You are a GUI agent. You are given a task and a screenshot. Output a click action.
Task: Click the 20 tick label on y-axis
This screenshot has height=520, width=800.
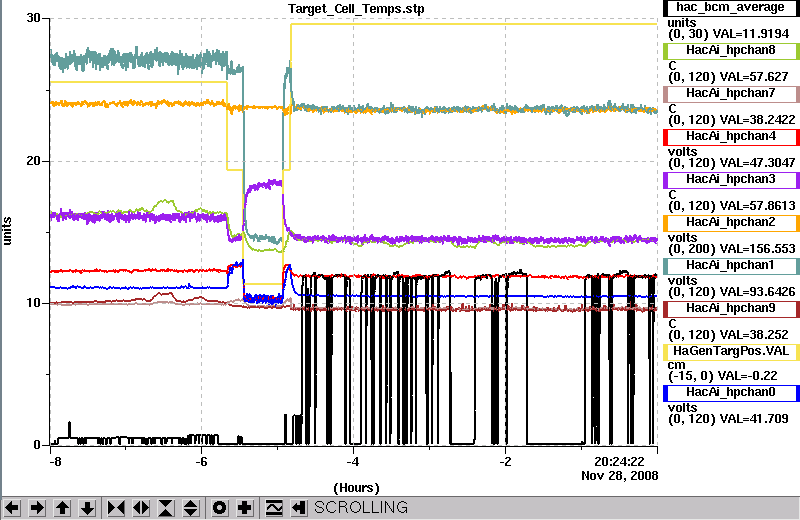[33, 161]
